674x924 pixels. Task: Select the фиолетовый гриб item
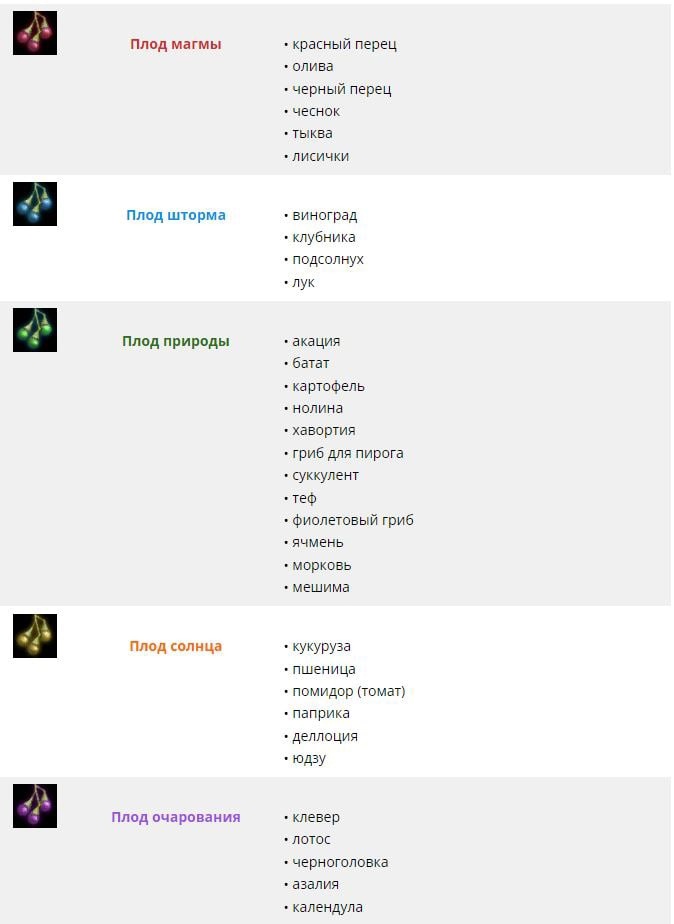tap(353, 520)
